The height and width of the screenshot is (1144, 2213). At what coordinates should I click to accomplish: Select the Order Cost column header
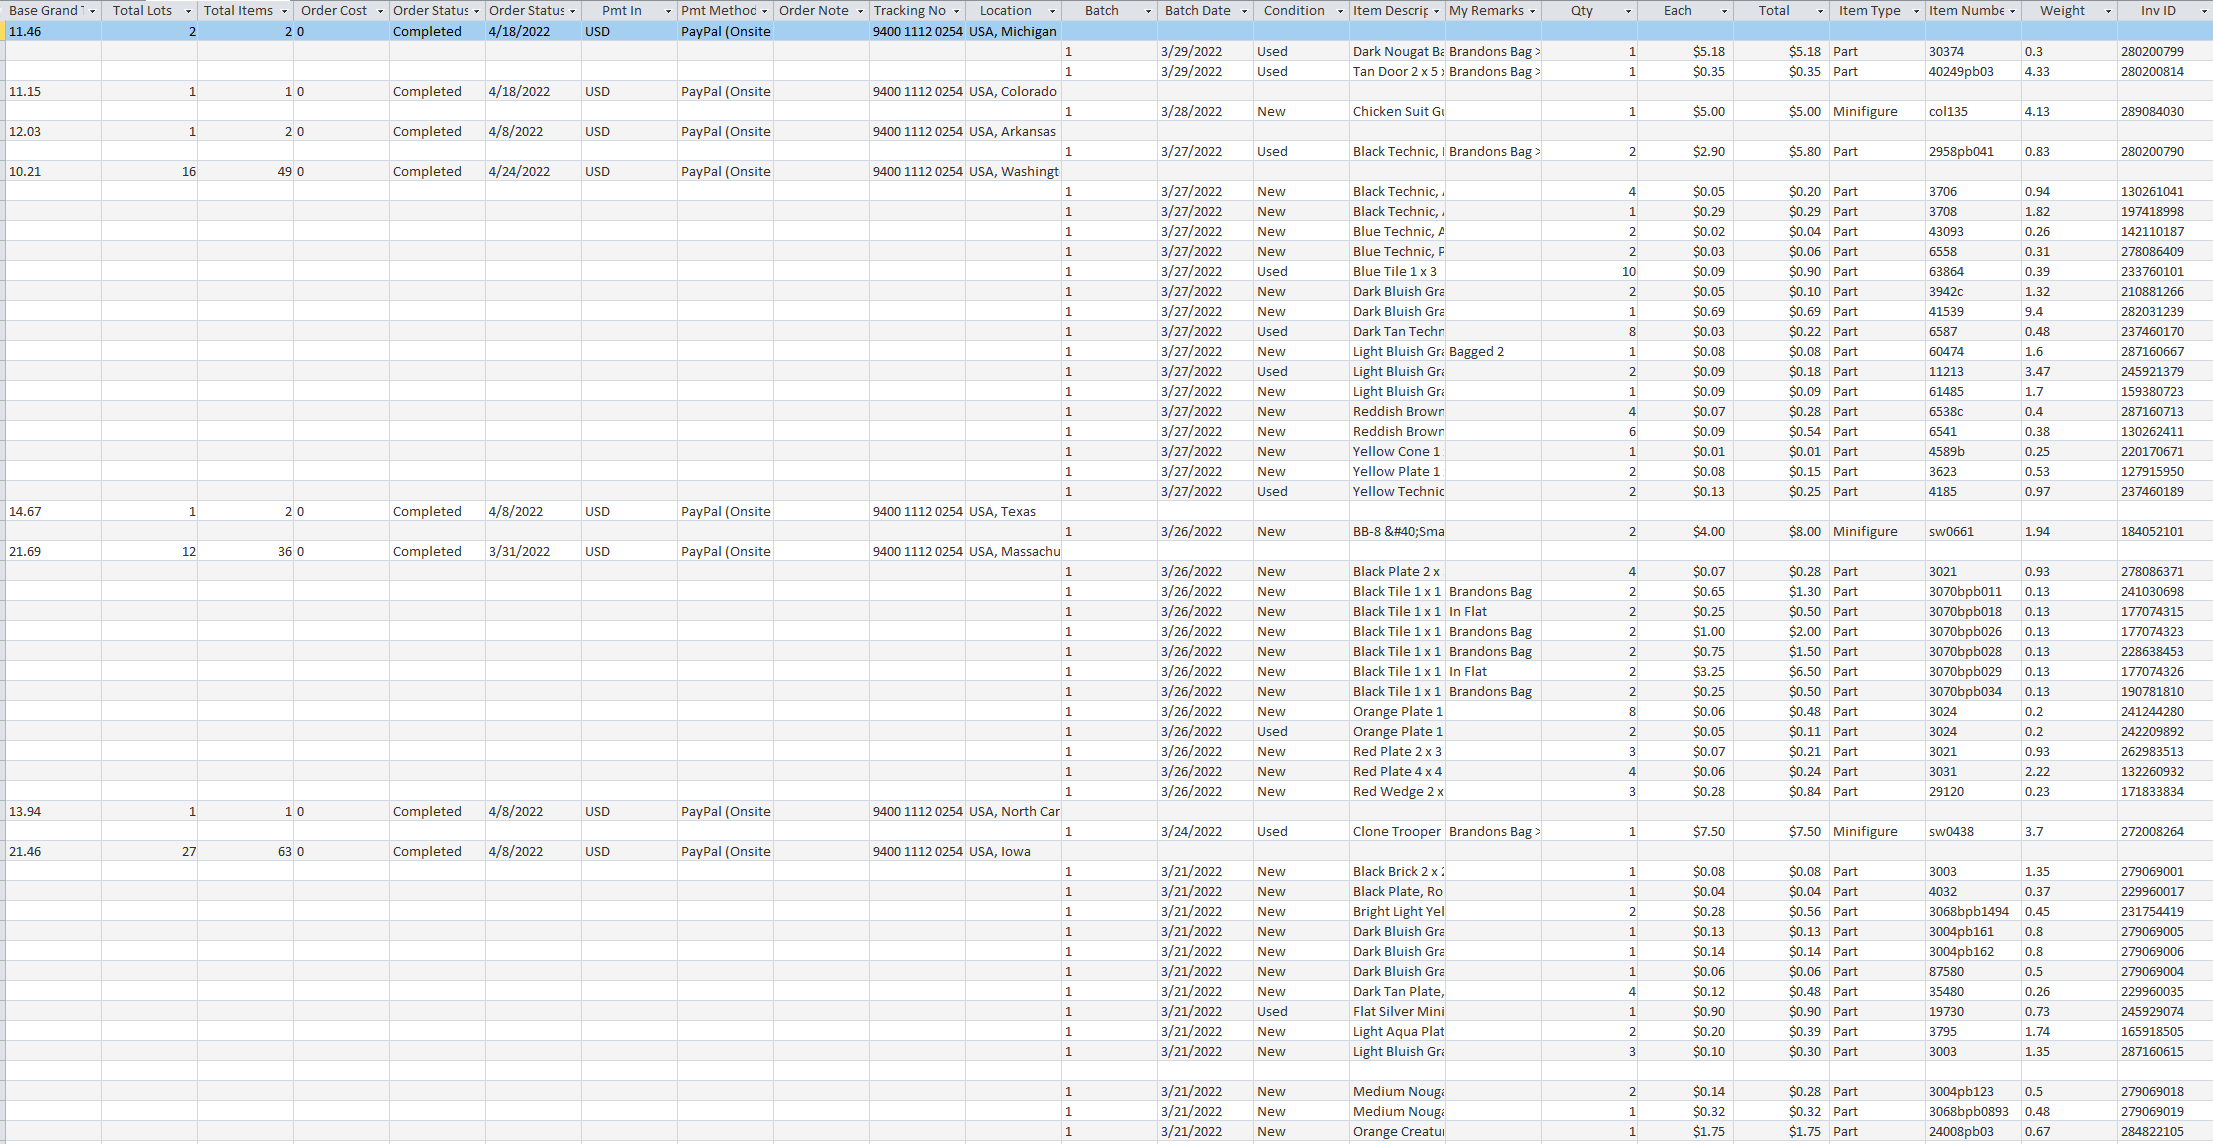(x=333, y=11)
